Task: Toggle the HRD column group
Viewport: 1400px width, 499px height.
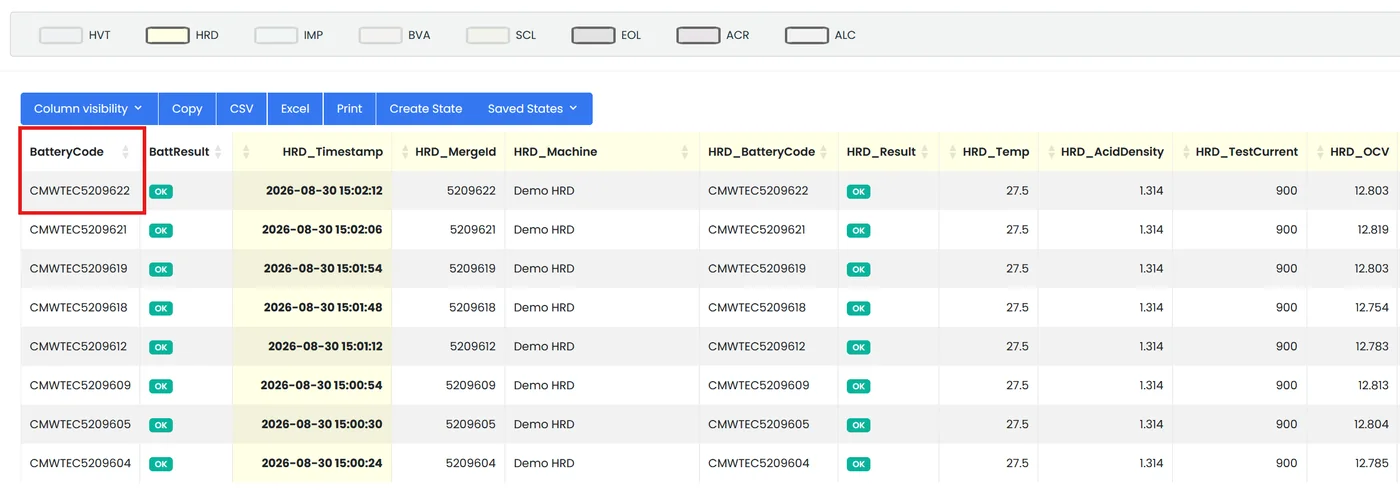Action: (x=167, y=35)
